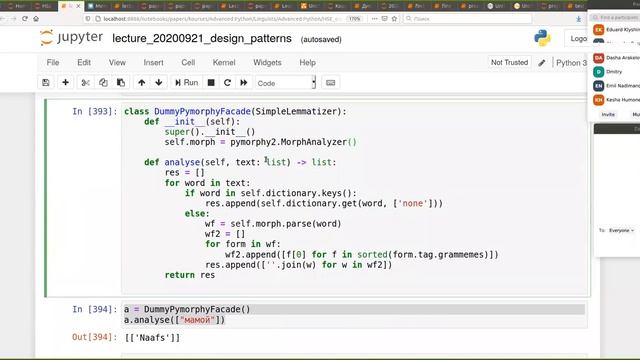Move selected cell down arrow
This screenshot has width=640, height=360.
click(x=159, y=83)
